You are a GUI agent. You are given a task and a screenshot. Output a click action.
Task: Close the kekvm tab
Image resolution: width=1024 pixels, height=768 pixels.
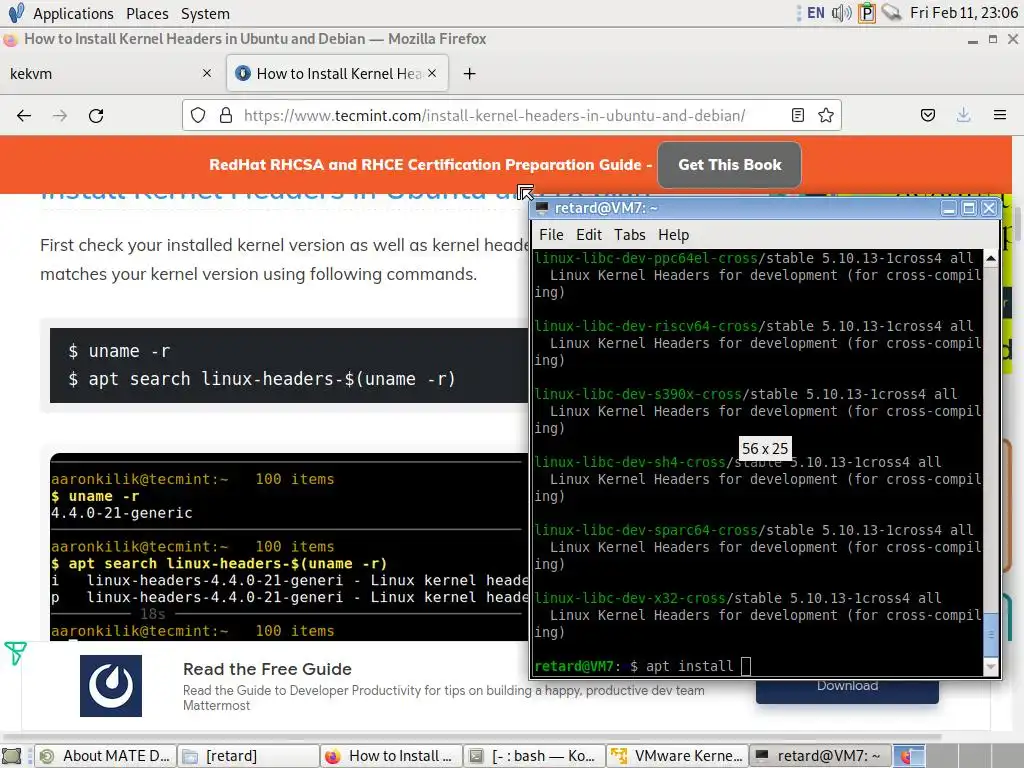point(207,73)
